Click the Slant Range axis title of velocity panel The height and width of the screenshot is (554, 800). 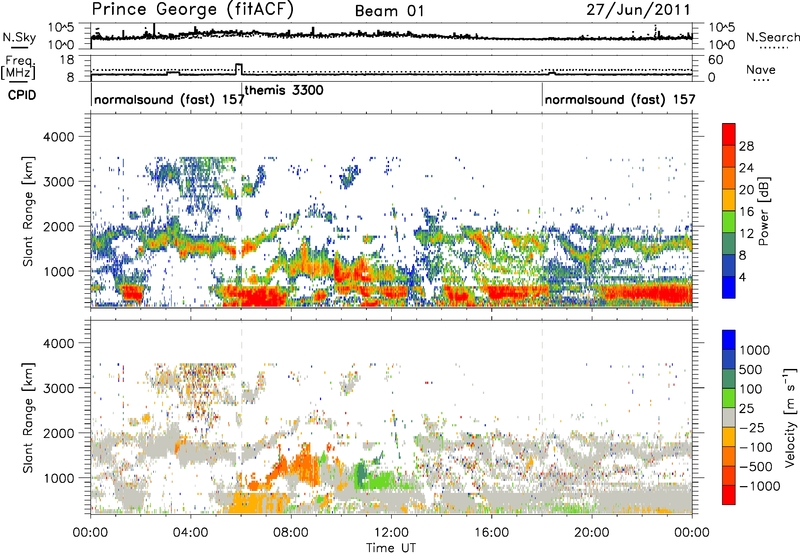pos(28,418)
